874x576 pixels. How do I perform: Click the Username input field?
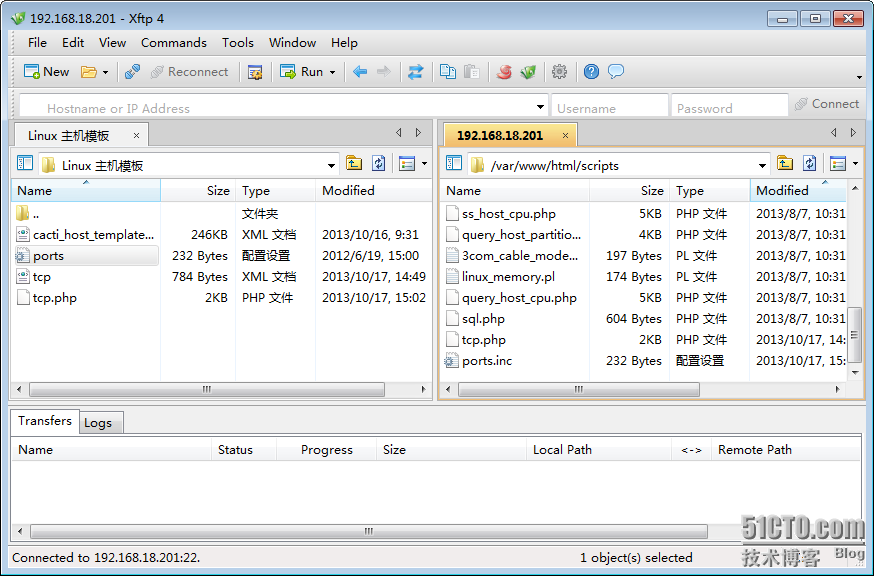pos(609,105)
